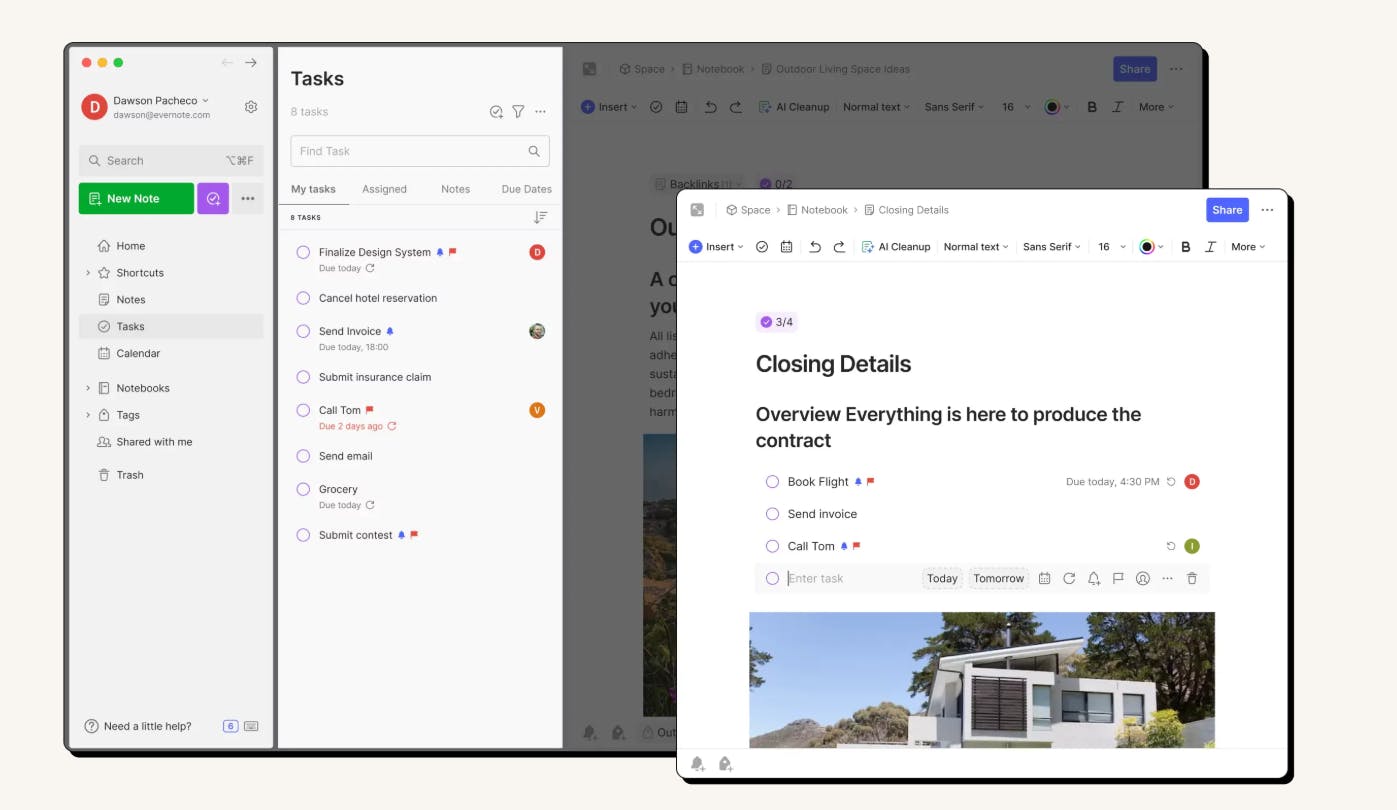The image size is (1397, 810).
Task: Mark the Book Flight task as complete
Action: [x=772, y=482]
